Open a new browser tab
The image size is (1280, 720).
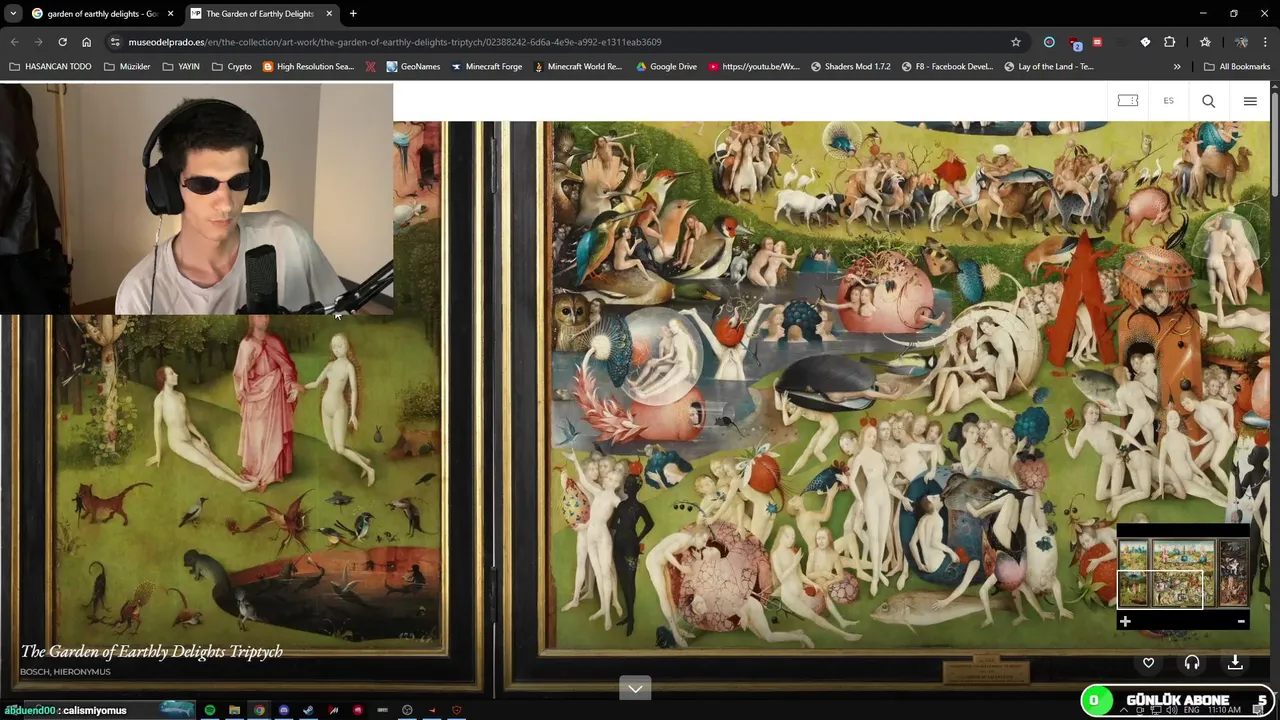[x=353, y=14]
